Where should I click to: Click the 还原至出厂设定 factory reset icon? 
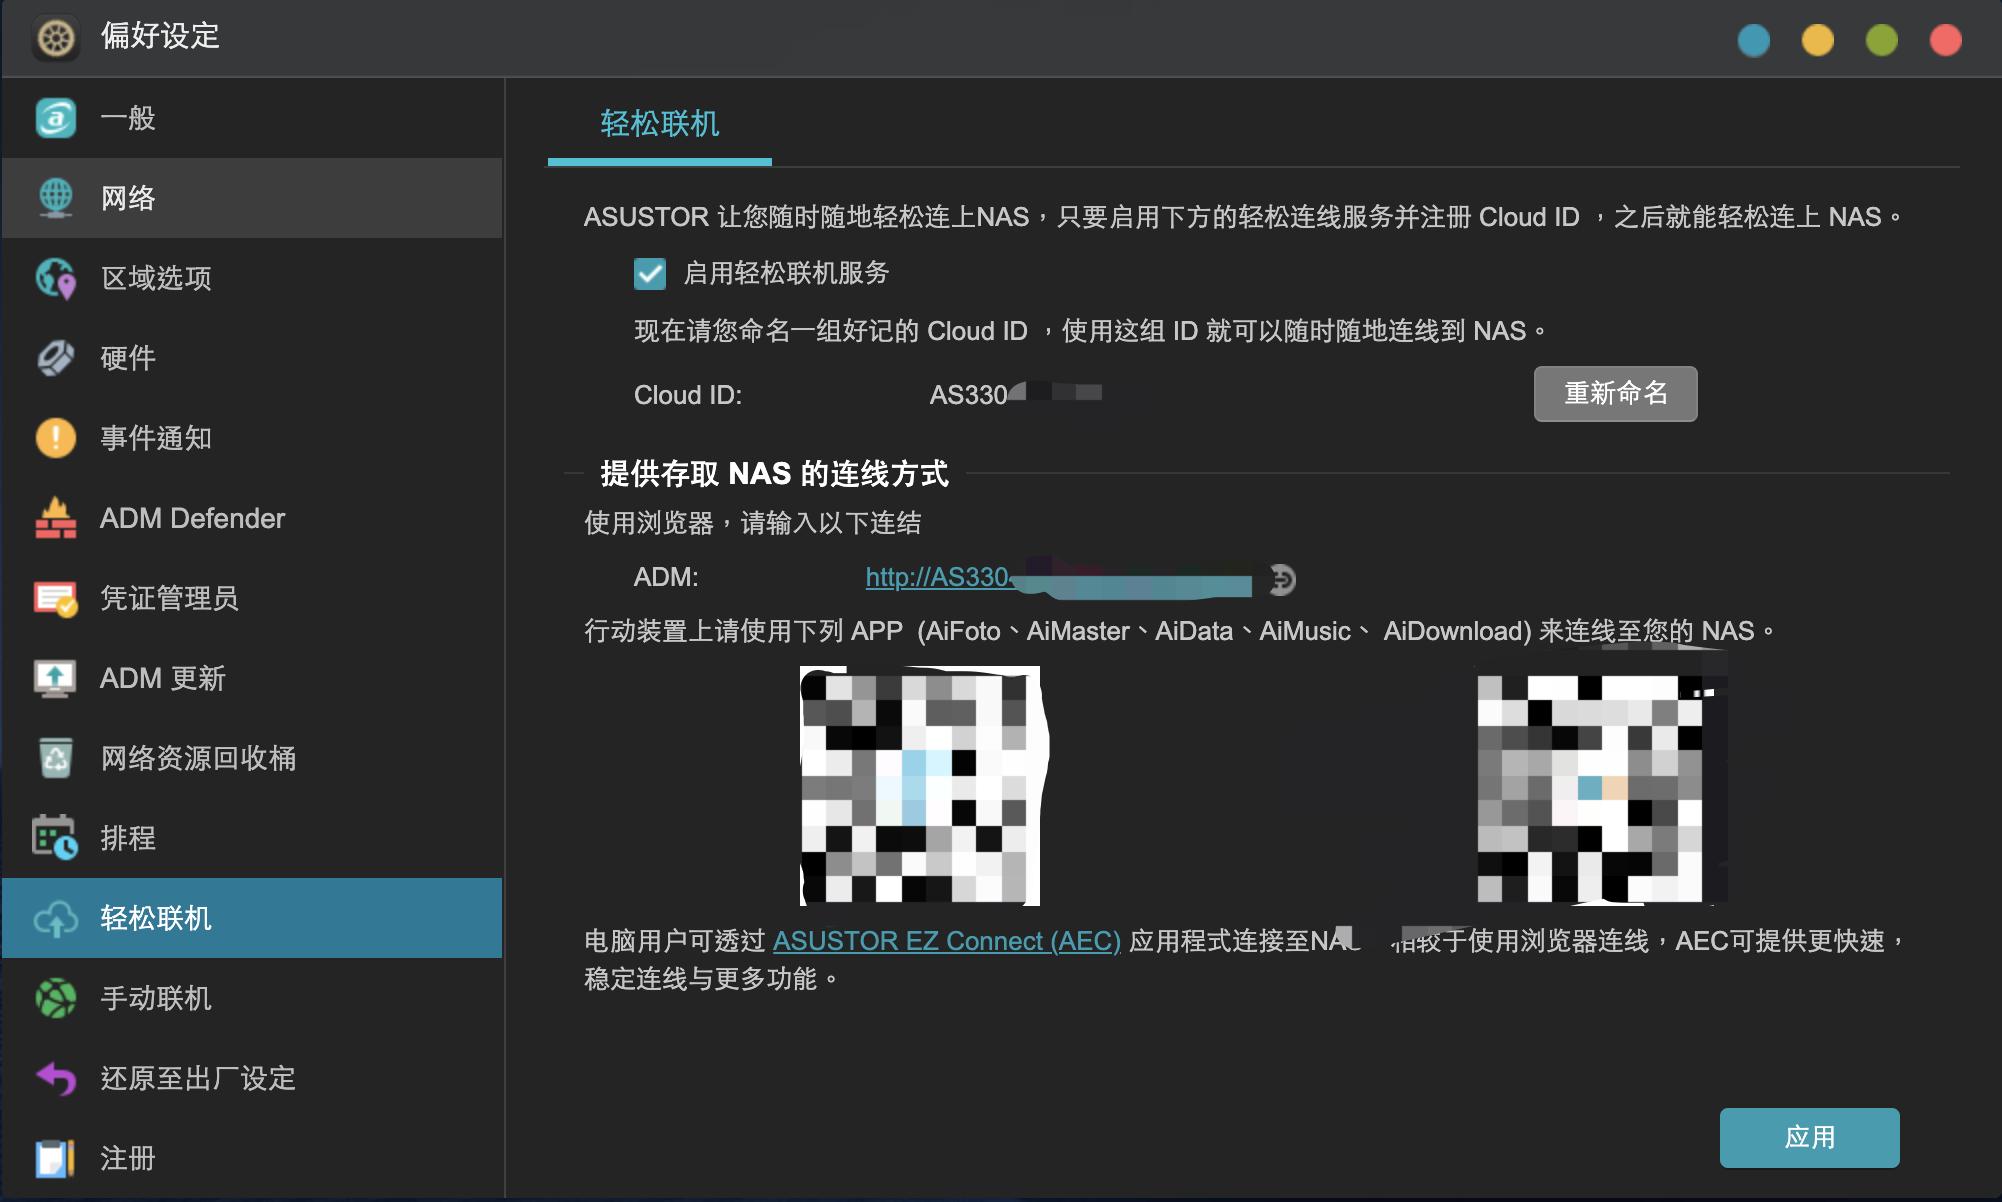point(57,1078)
